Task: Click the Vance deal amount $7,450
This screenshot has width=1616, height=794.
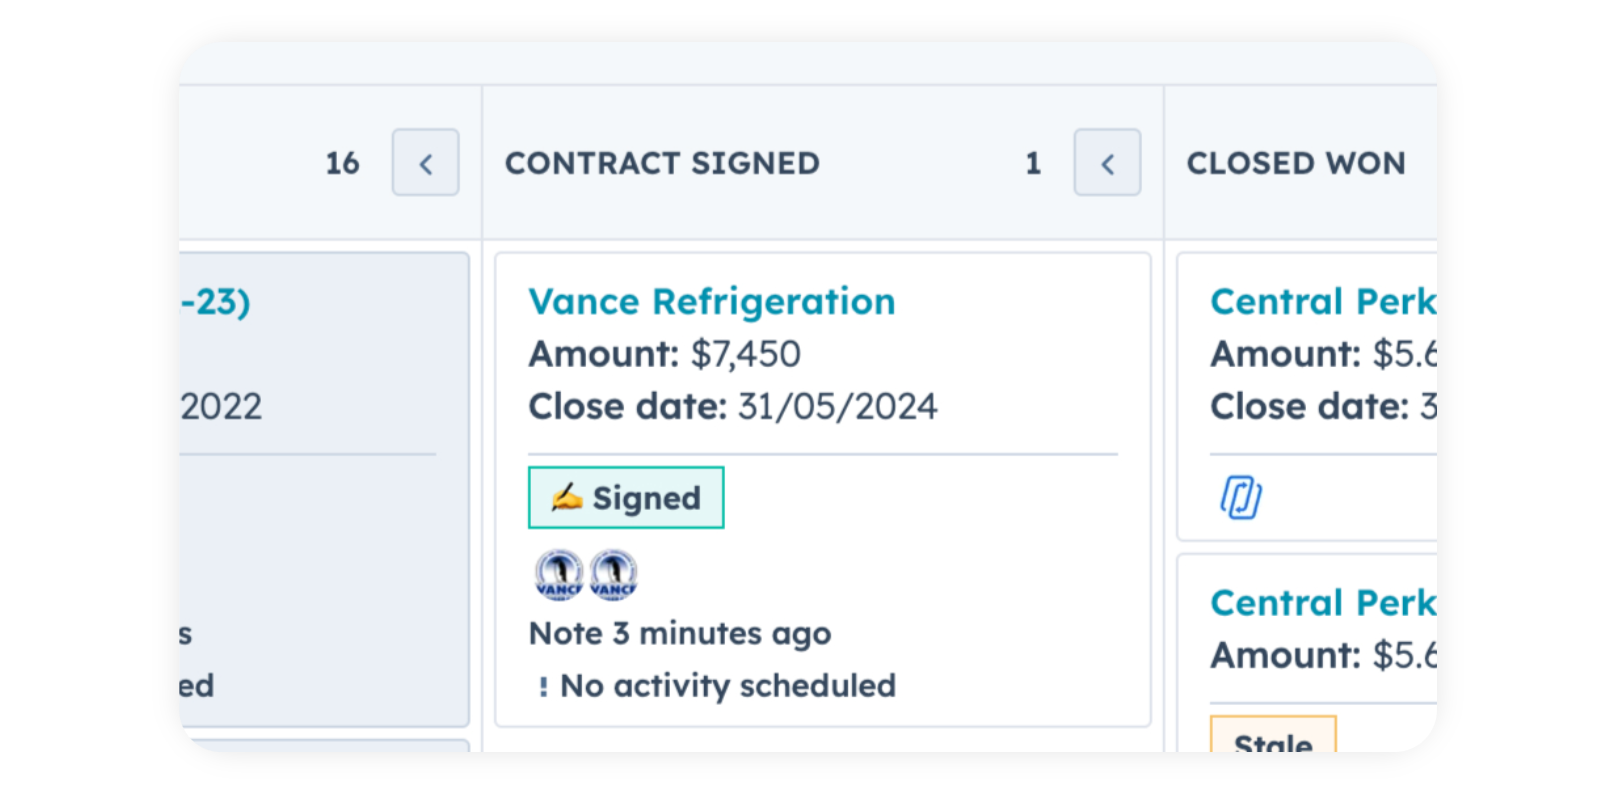Action: 745,354
